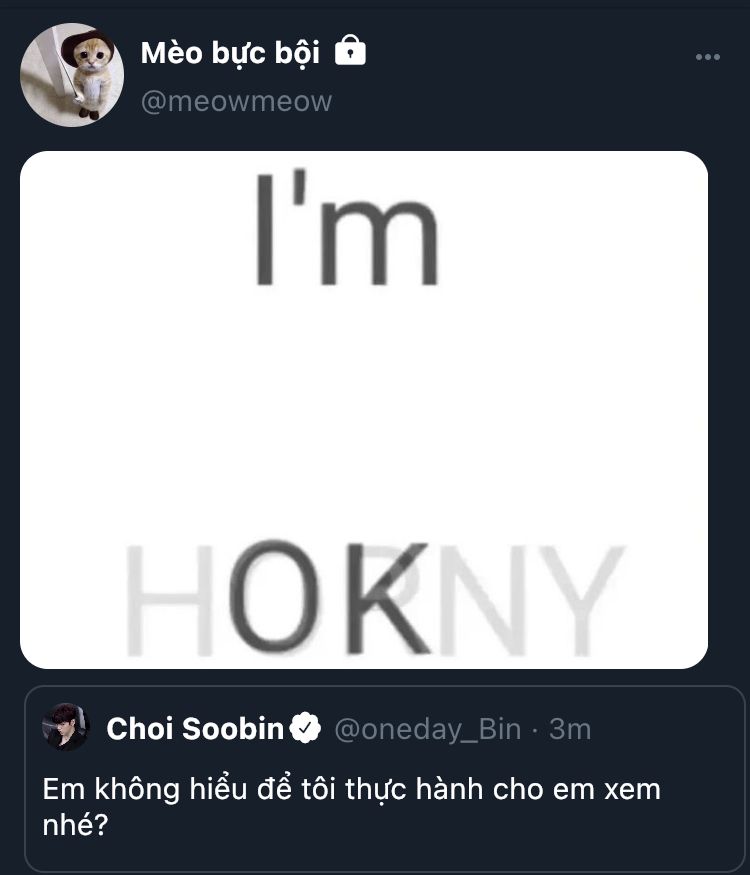Screen dimensions: 750x875
Task: Click Choi Soobin's small profile picture
Action: [67, 727]
